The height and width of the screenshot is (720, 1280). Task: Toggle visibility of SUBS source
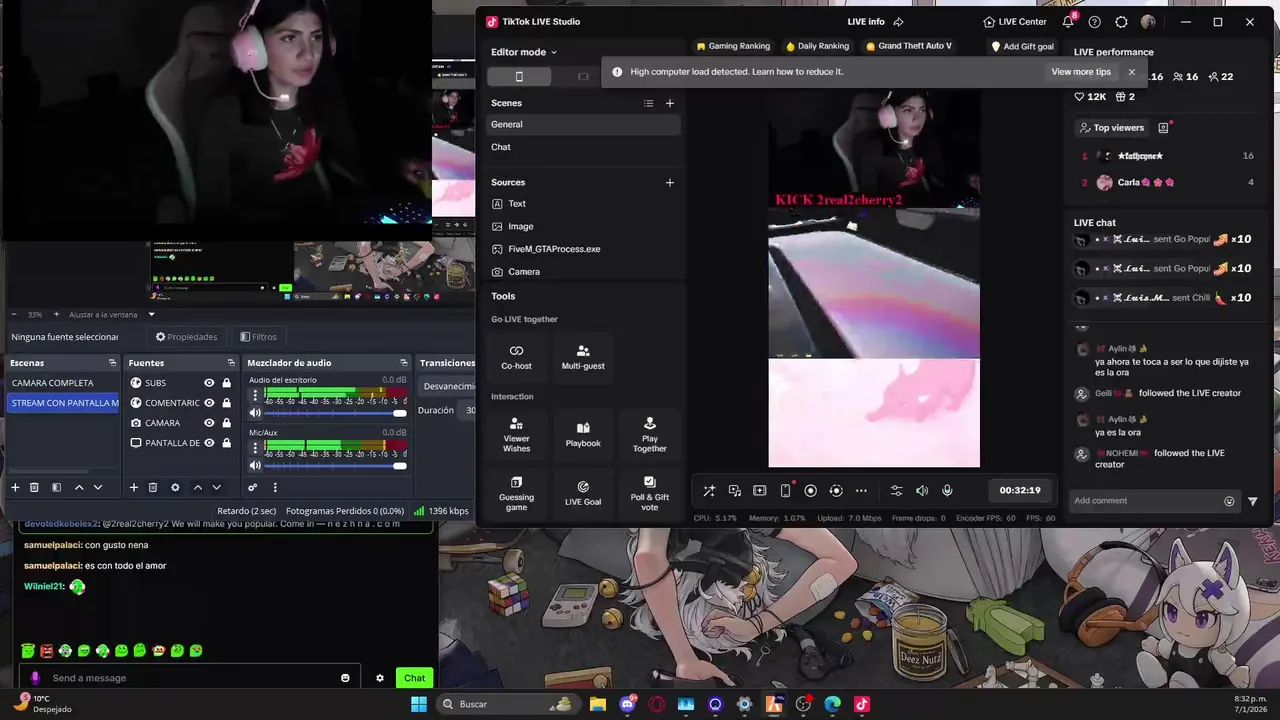[209, 383]
